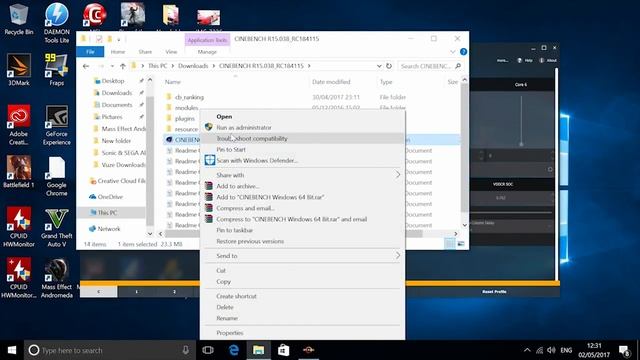
Task: Click the Name column header
Action: [x=173, y=82]
